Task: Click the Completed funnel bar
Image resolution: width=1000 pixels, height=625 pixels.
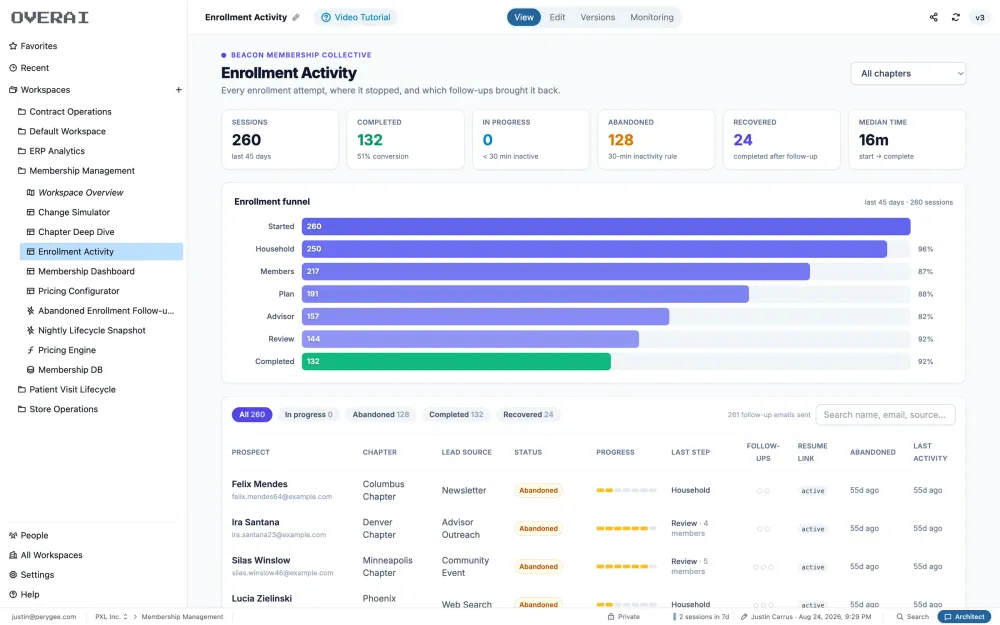Action: point(456,362)
